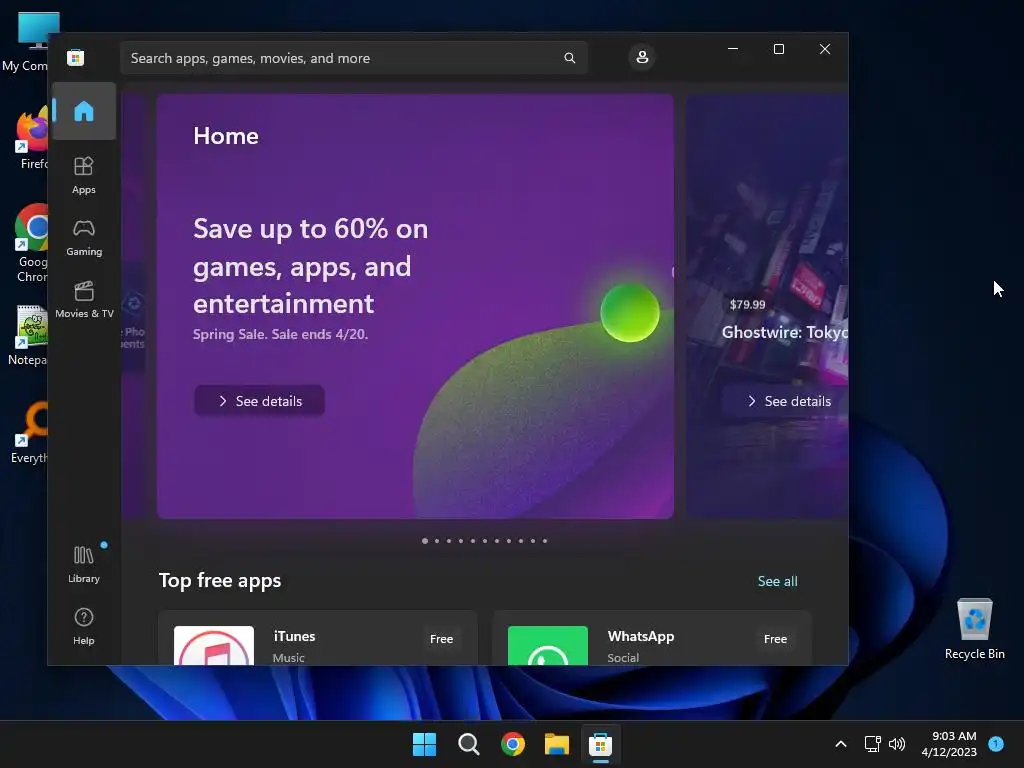1024x768 pixels.
Task: Select the My Computer desktop icon
Action: [30, 42]
